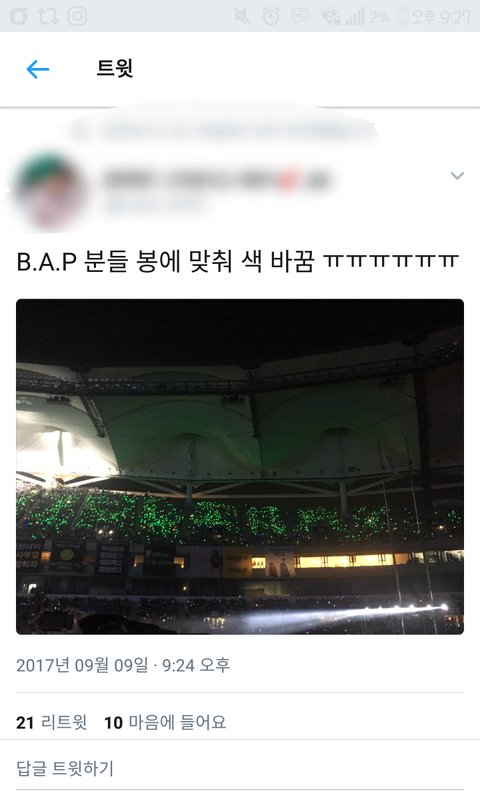Image resolution: width=480 pixels, height=797 pixels.
Task: Tap the HD call status icon
Action: [x=300, y=16]
